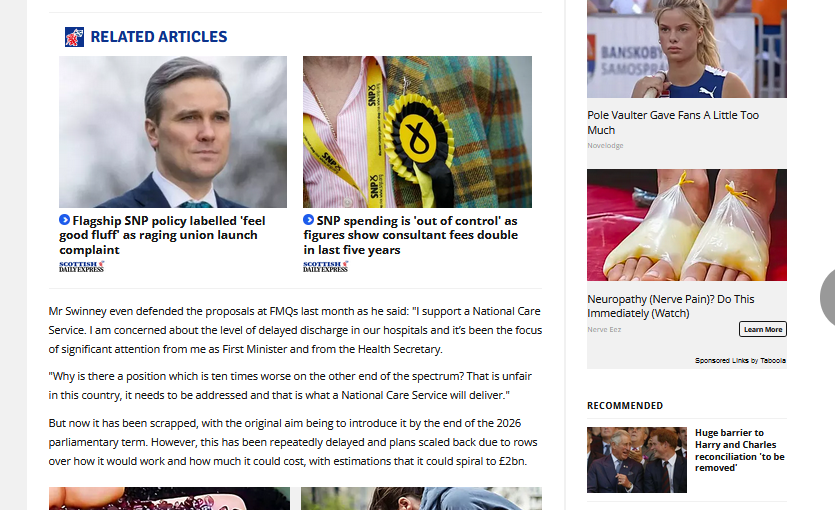The image size is (835, 510).
Task: Open 'Flagship SNP policy labelled feel good fluff' article
Action: pyautogui.click(x=164, y=235)
